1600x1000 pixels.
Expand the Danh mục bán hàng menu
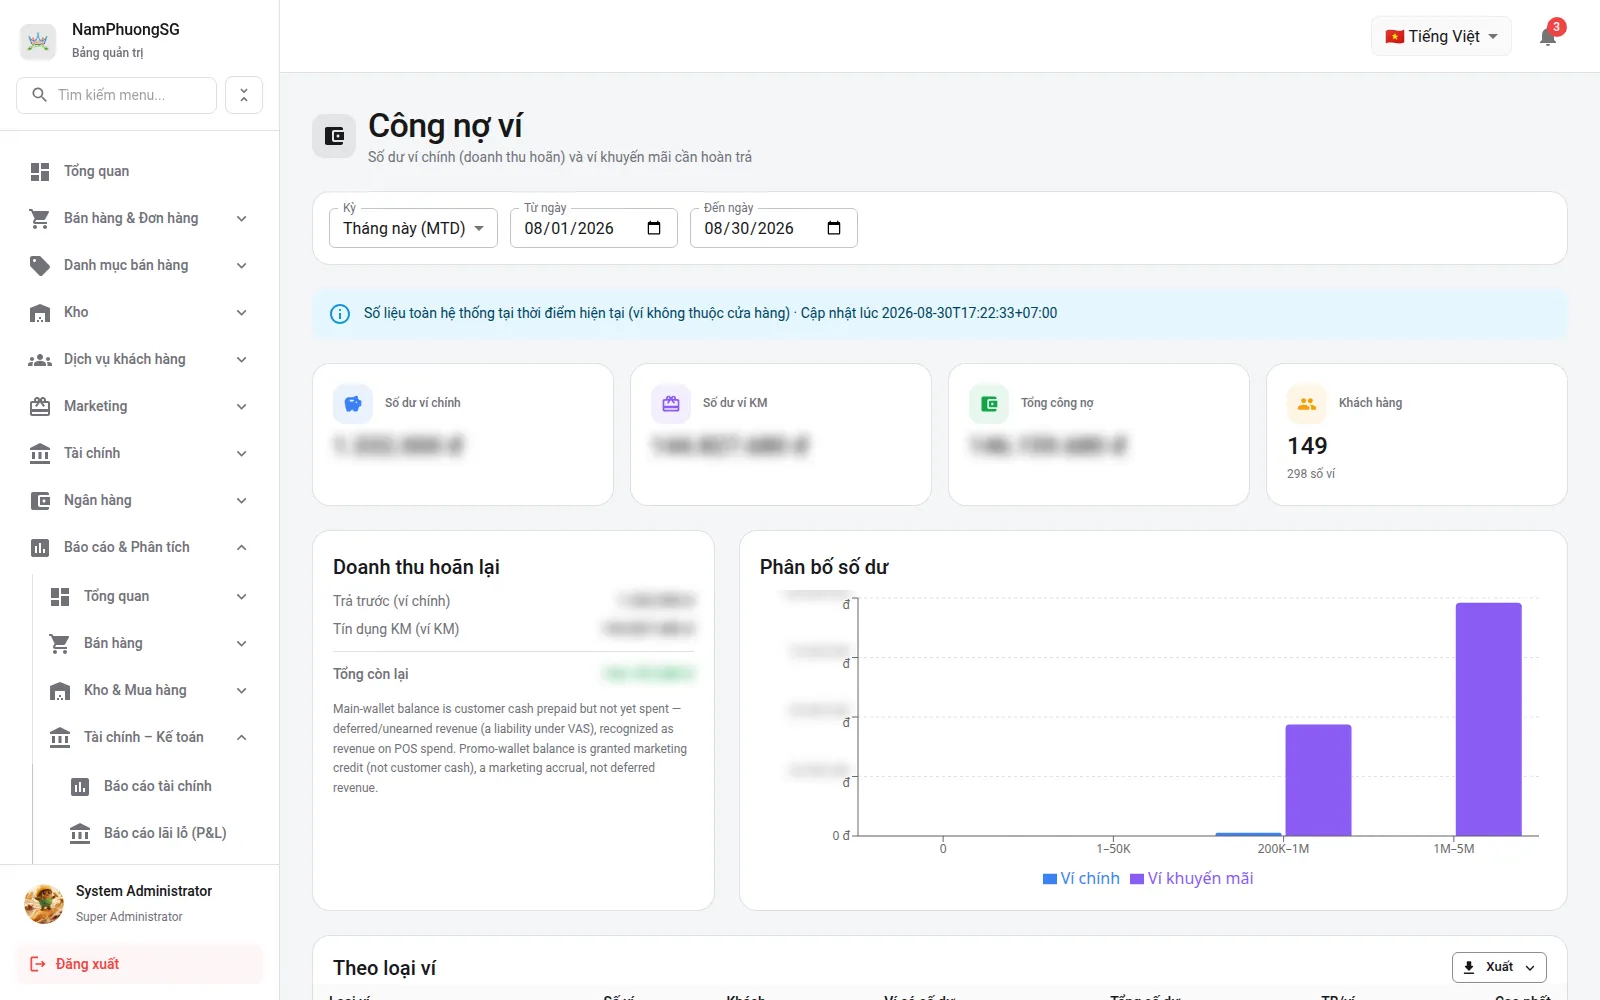coord(241,266)
